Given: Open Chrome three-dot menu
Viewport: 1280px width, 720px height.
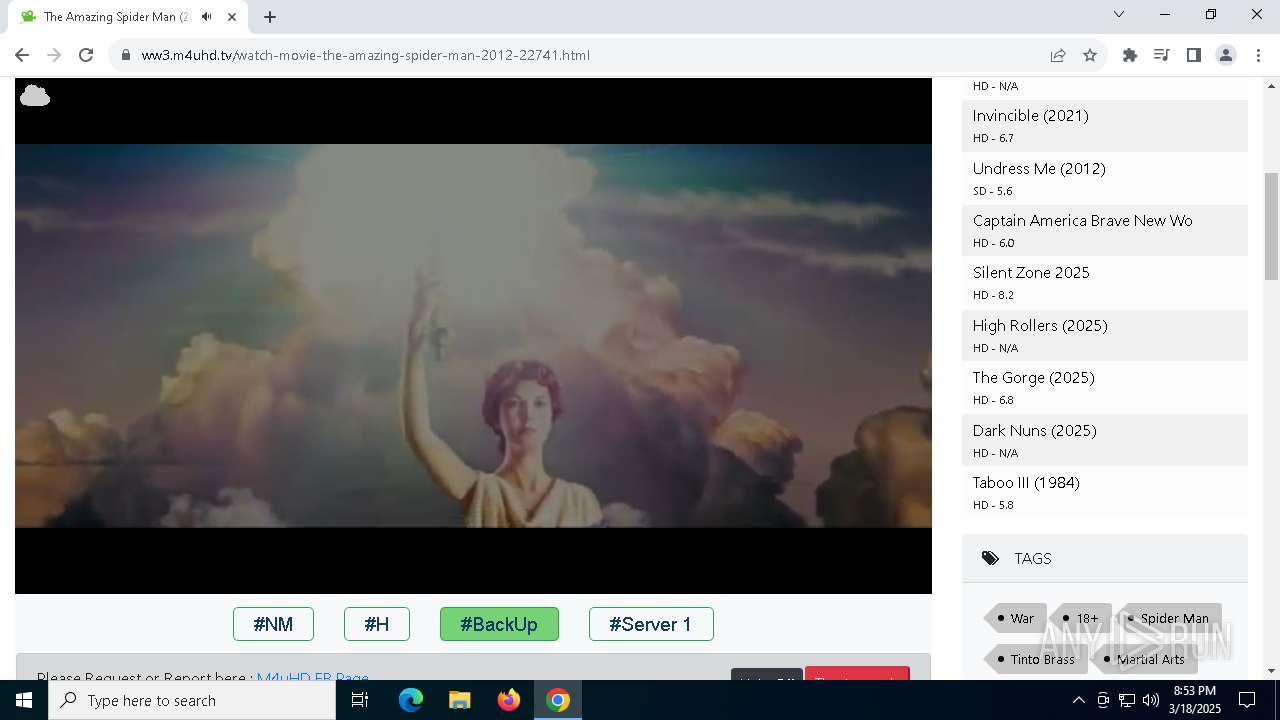Looking at the screenshot, I should point(1257,55).
